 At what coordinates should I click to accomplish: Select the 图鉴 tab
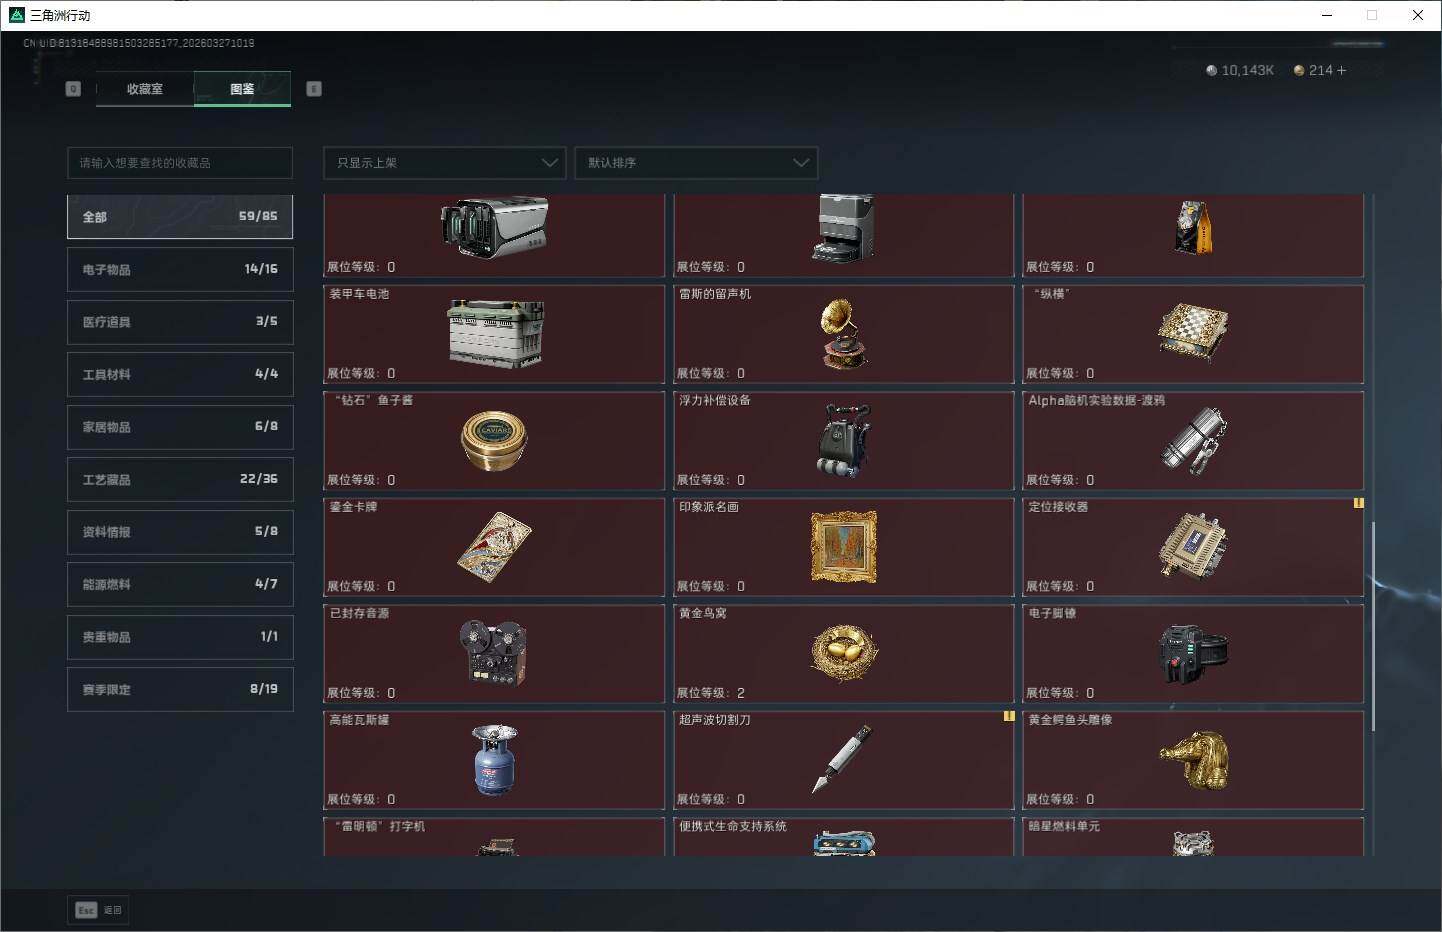click(x=242, y=89)
